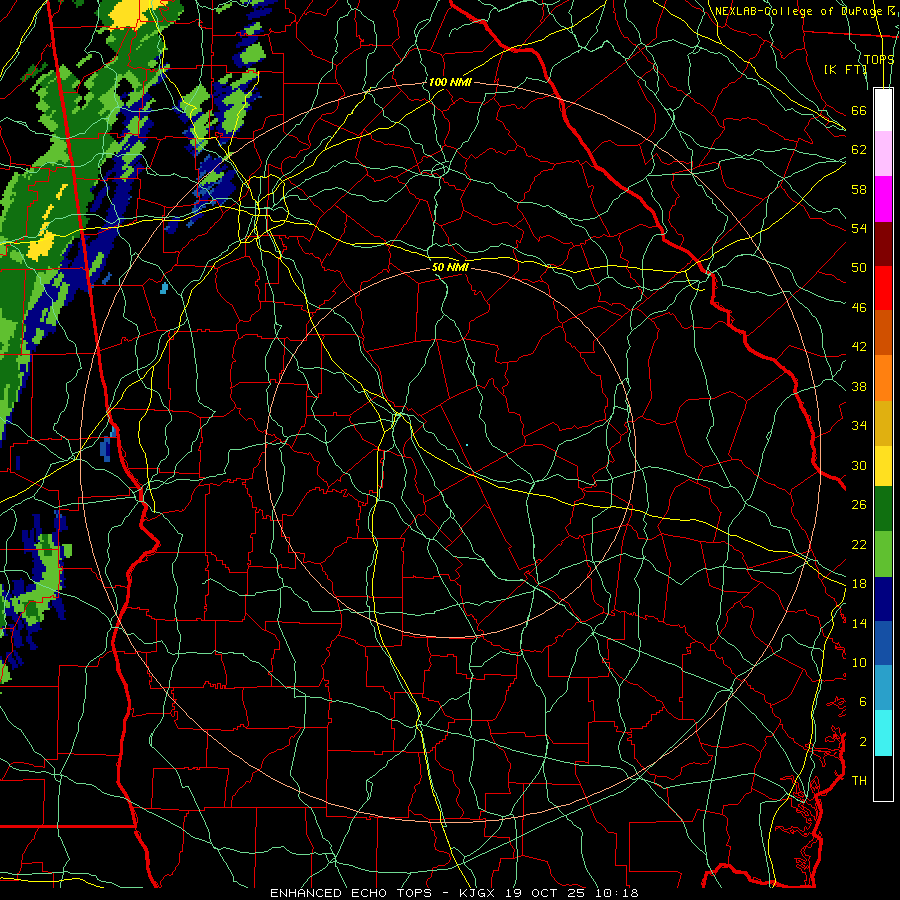Click the "TOPS" legend title
Screen dimensions: 900x900
click(x=879, y=60)
